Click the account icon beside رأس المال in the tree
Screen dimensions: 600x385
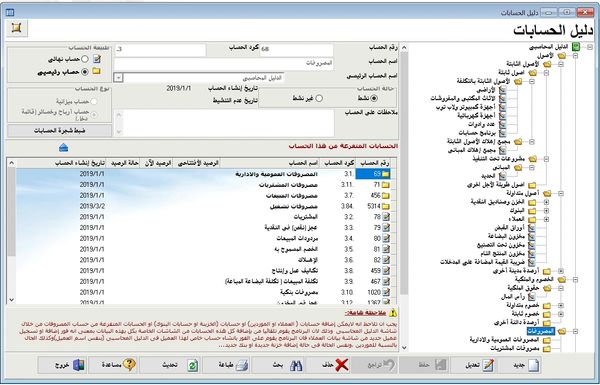[x=532, y=297]
